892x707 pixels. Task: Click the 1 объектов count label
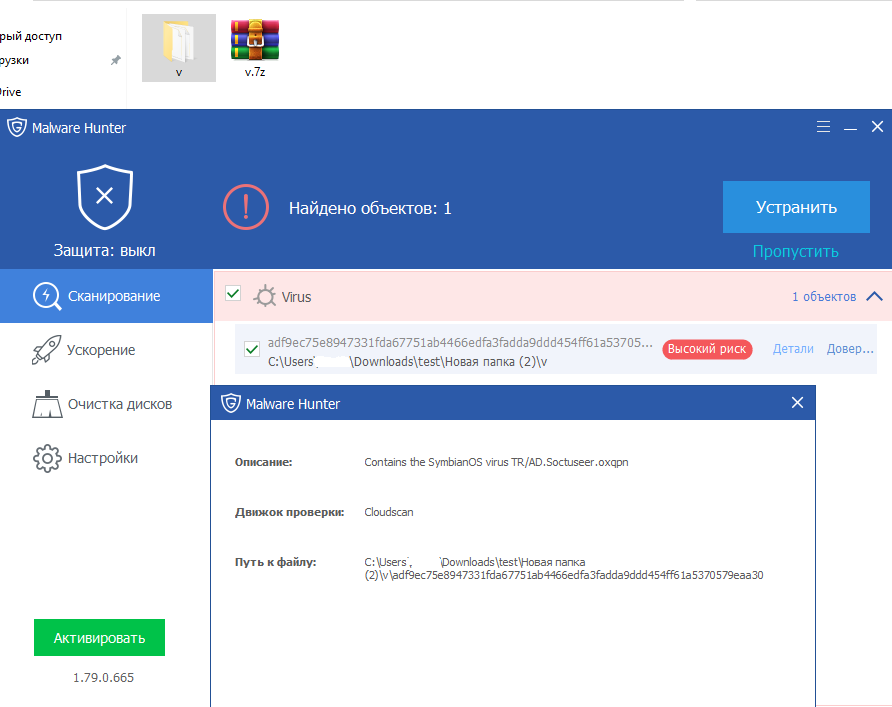click(x=824, y=296)
